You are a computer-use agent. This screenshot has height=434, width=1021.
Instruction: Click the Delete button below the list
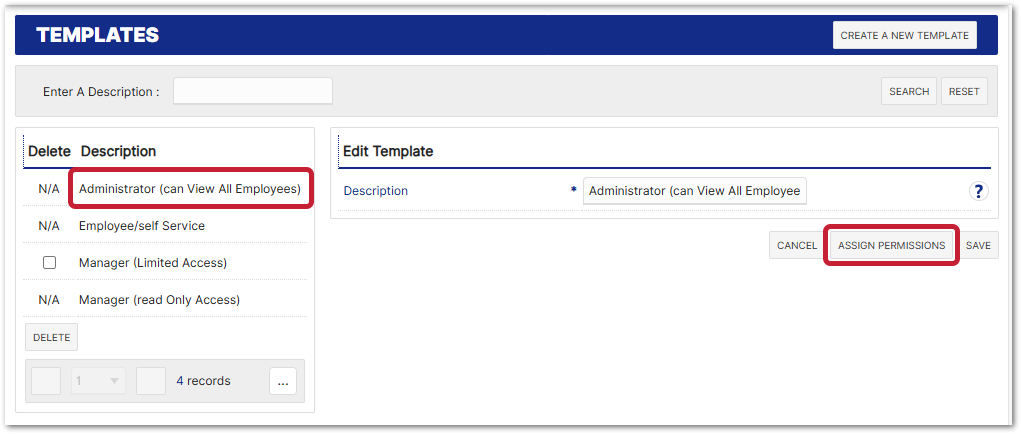51,337
